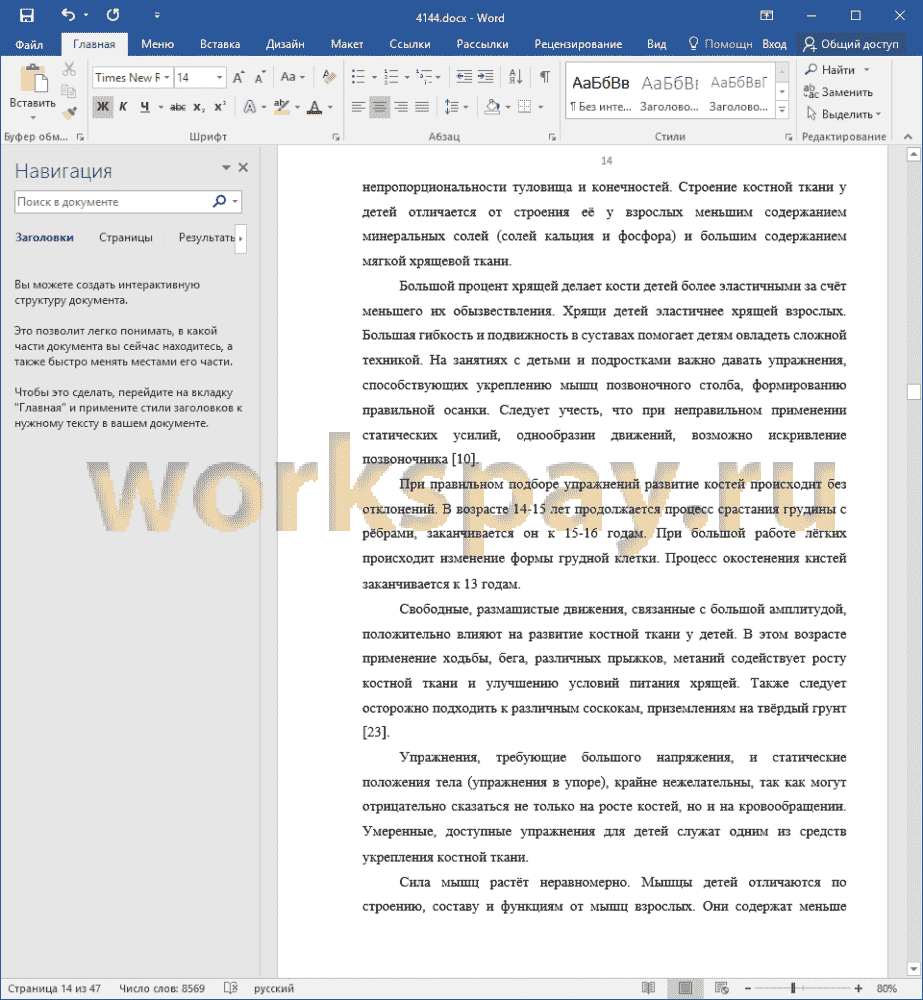Screen dimensions: 923x1000
Task: Search the document with the magnifier icon
Action: click(x=219, y=202)
